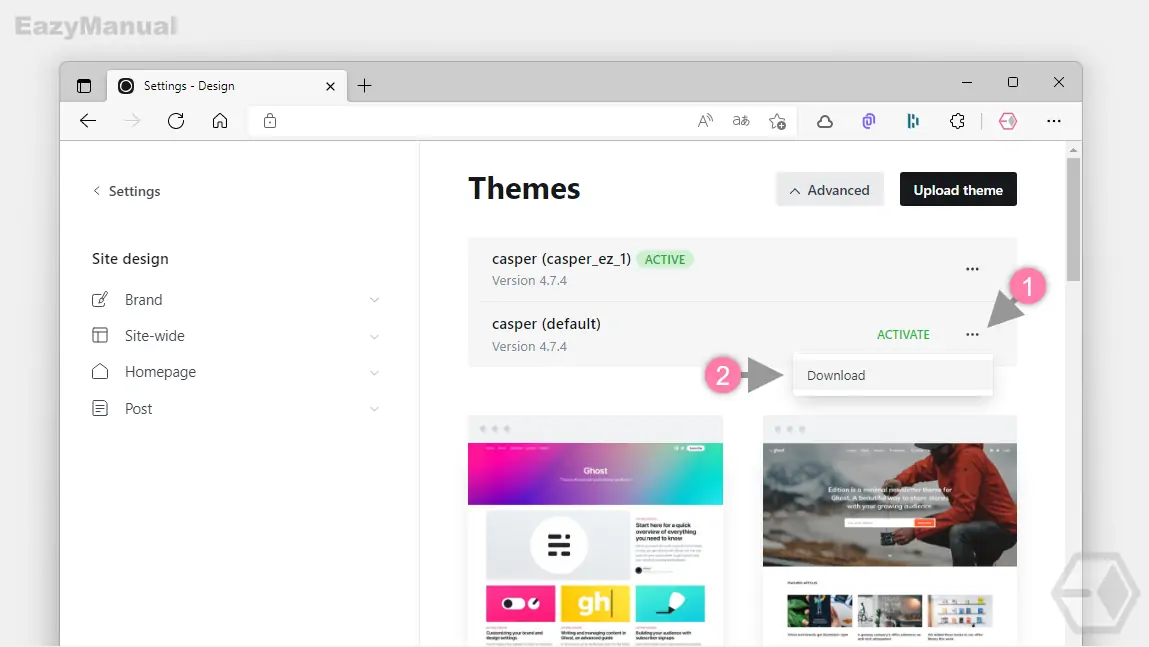
Task: Click the Site-wide layout icon
Action: [100, 336]
